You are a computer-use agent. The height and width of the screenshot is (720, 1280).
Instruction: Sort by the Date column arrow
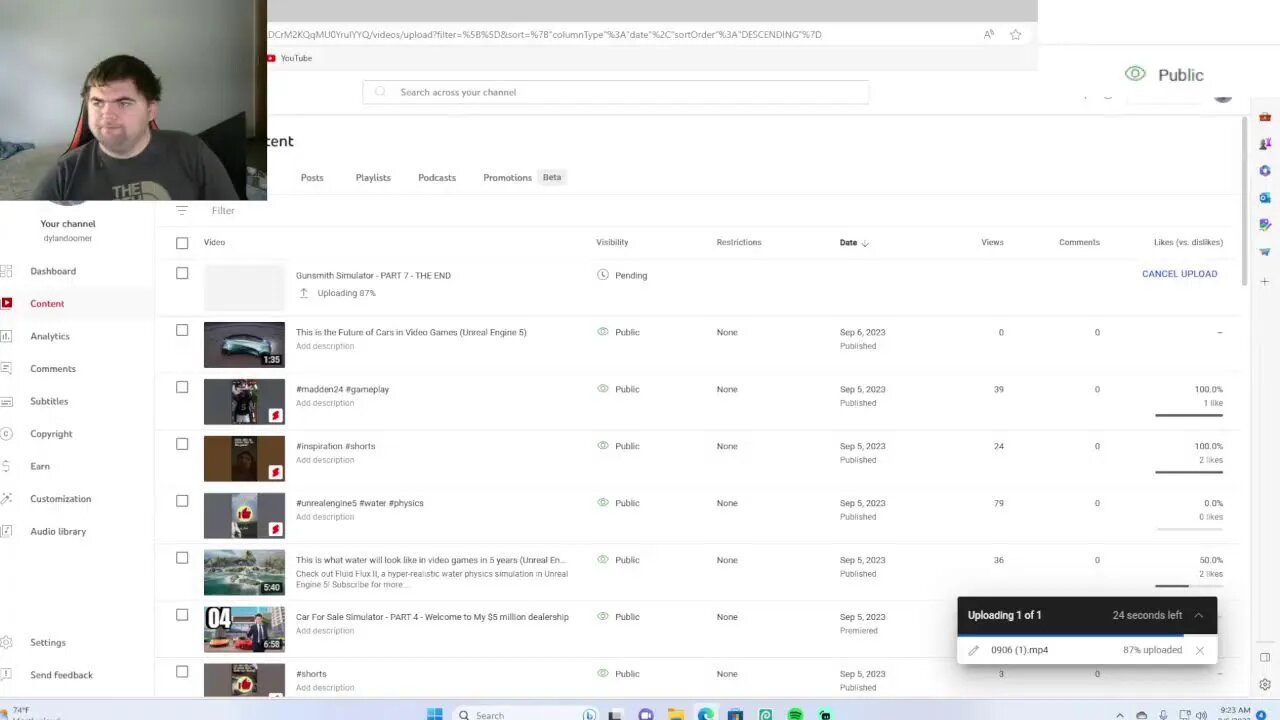(x=865, y=243)
